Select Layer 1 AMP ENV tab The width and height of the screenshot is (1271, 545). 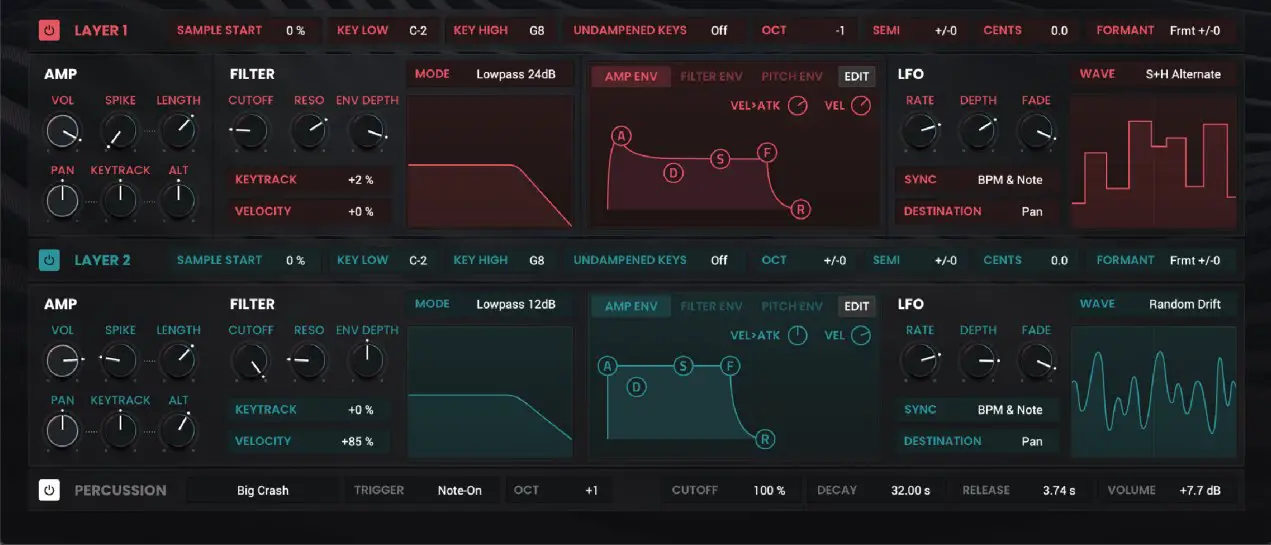[x=631, y=77]
